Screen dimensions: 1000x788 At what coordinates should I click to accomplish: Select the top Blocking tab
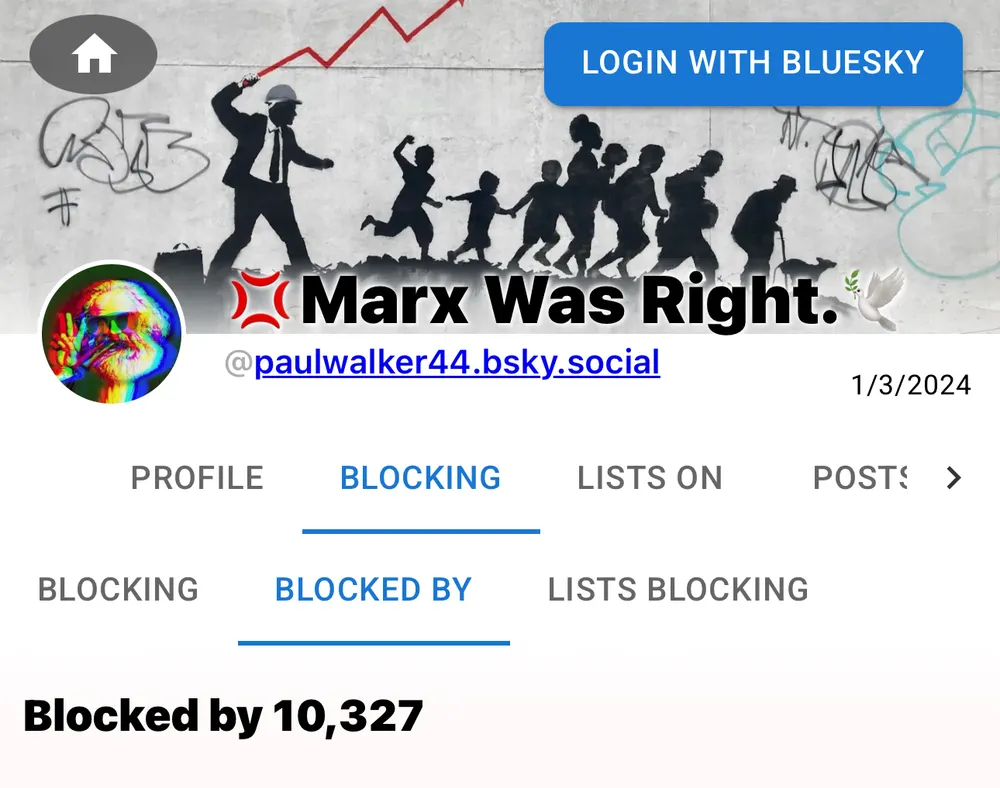(421, 478)
